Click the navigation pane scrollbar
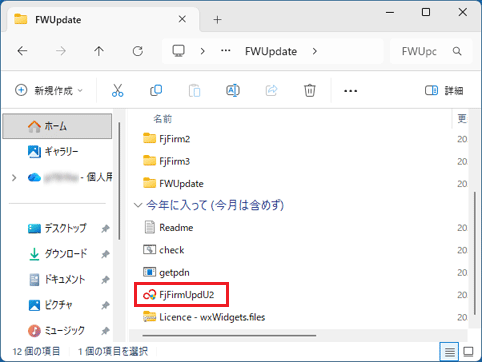The width and height of the screenshot is (482, 362). click(x=119, y=181)
